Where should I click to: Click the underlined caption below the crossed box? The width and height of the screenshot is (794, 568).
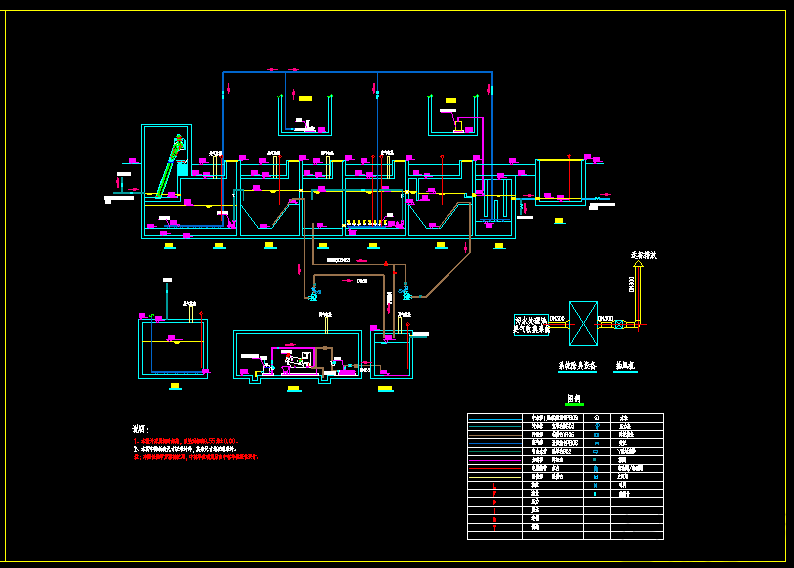tap(577, 366)
